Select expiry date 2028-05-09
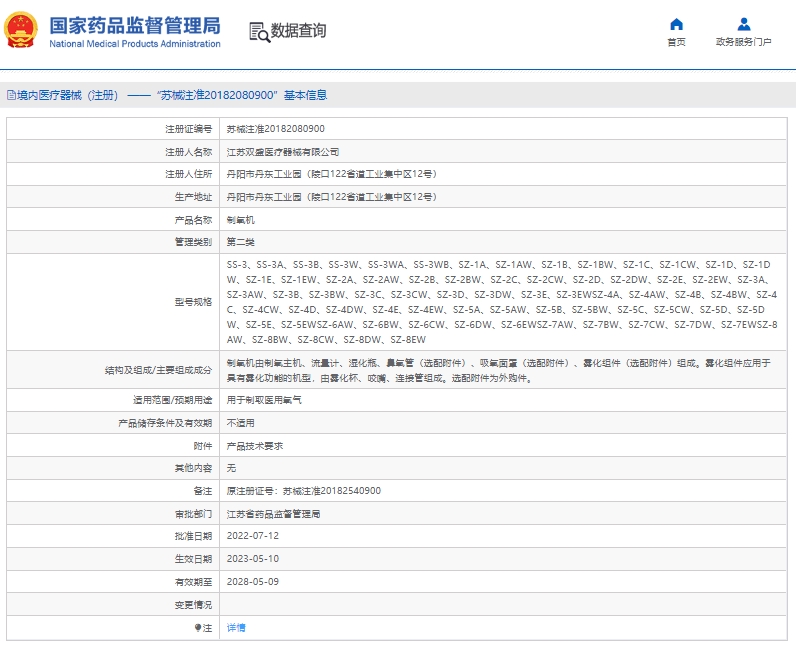Screen dimensions: 796x646 point(253,582)
